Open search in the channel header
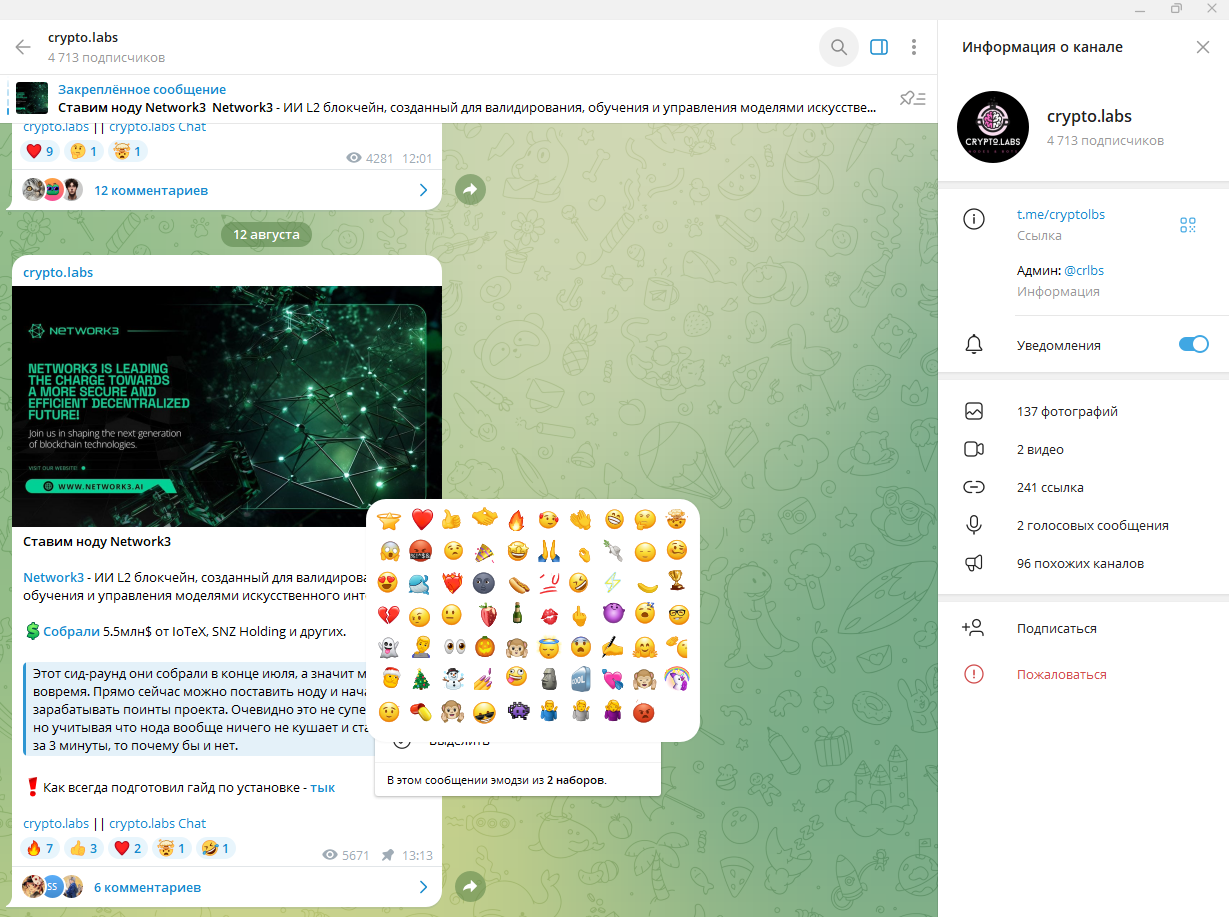Image resolution: width=1229 pixels, height=917 pixels. [x=839, y=47]
